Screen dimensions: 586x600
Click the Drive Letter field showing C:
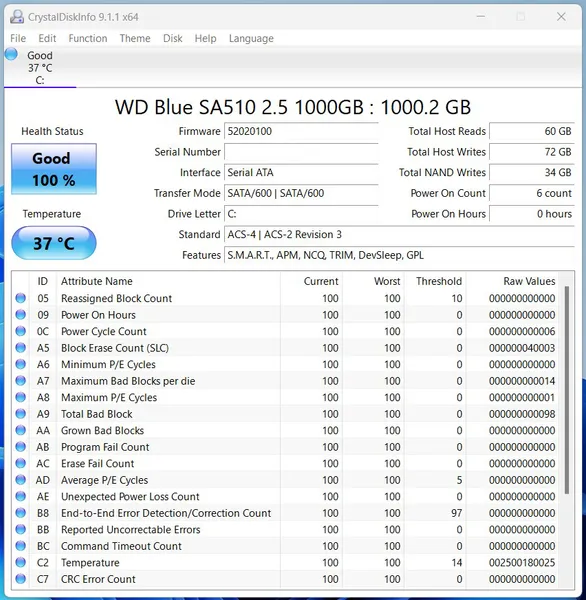pyautogui.click(x=301, y=214)
